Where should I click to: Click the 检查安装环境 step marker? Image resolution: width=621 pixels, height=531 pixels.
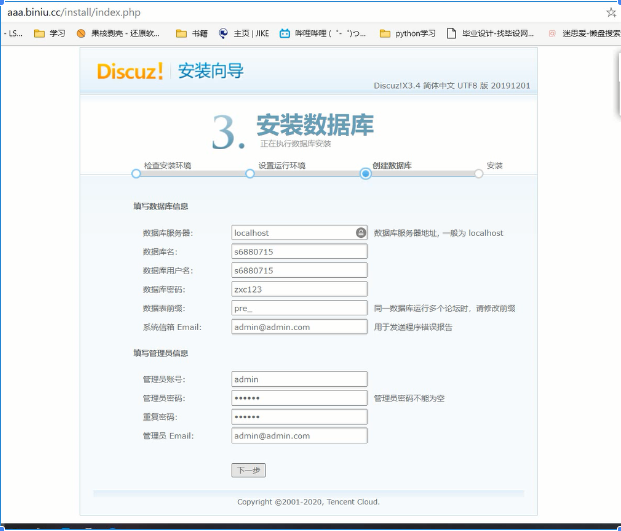coord(136,174)
